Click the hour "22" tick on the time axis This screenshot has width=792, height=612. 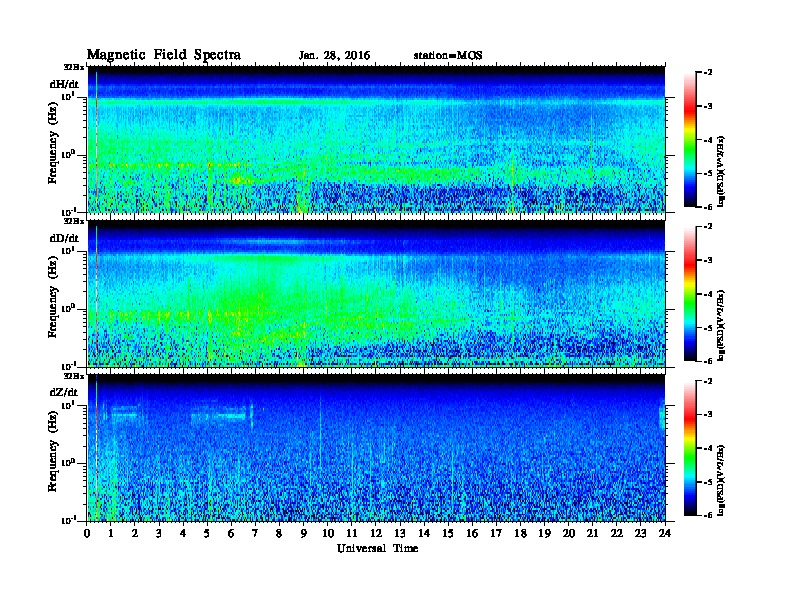point(617,533)
